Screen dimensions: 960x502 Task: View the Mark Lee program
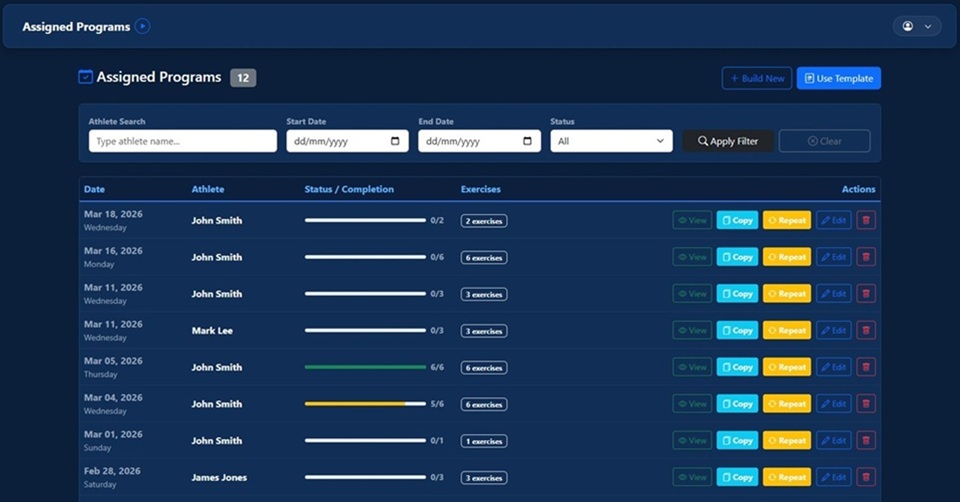pyautogui.click(x=692, y=331)
